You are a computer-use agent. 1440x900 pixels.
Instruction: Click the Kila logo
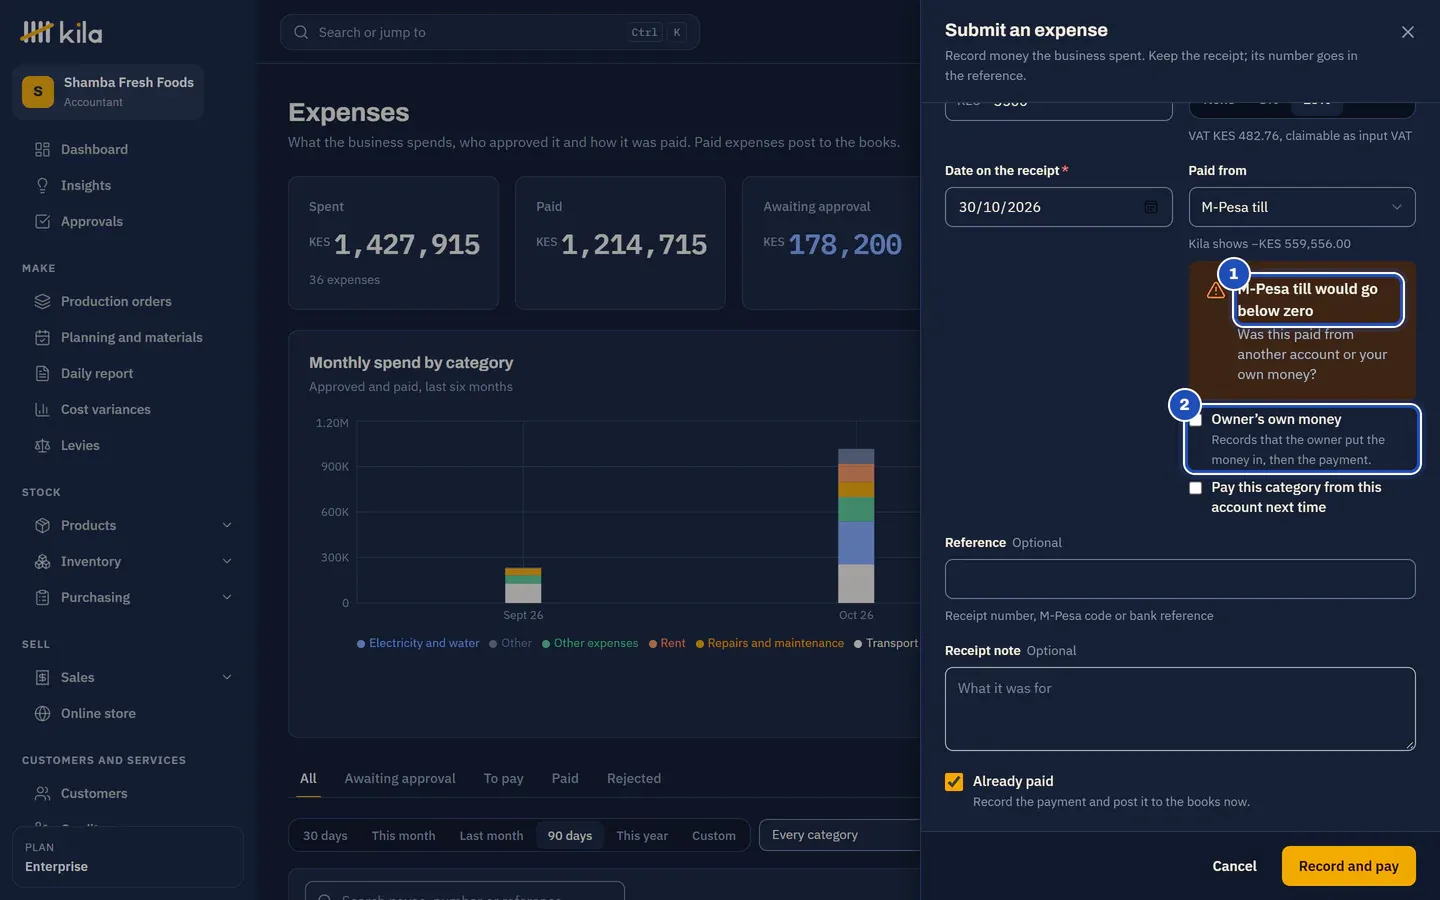(61, 33)
